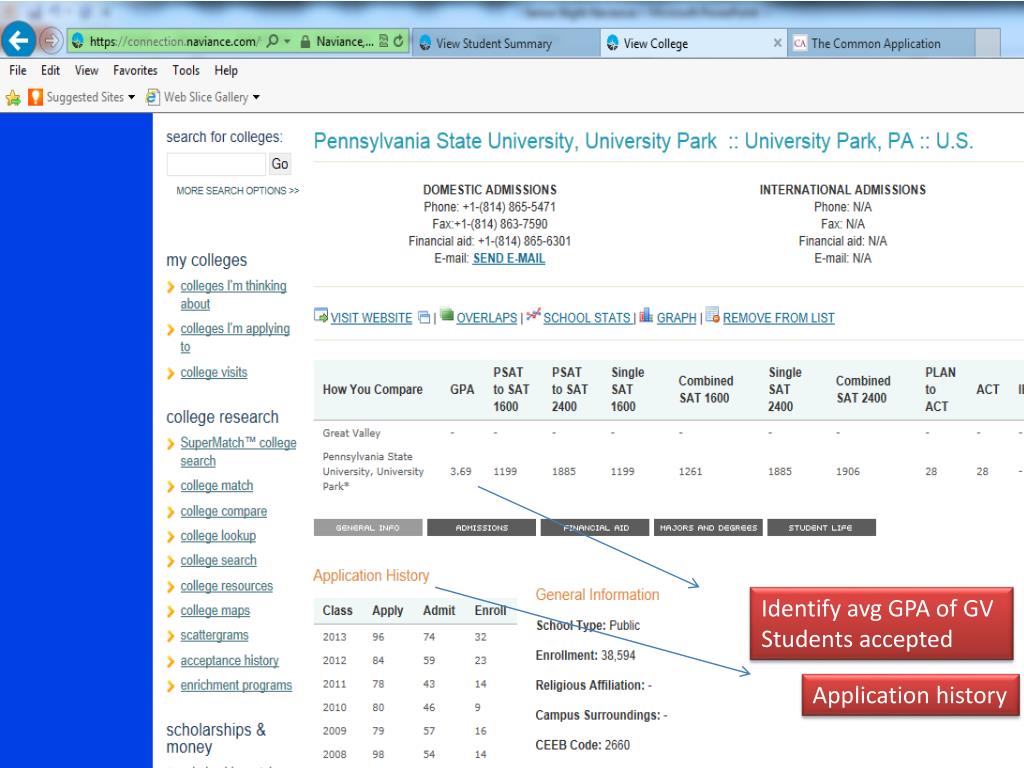Switch to the View Student Summary tab

point(506,43)
